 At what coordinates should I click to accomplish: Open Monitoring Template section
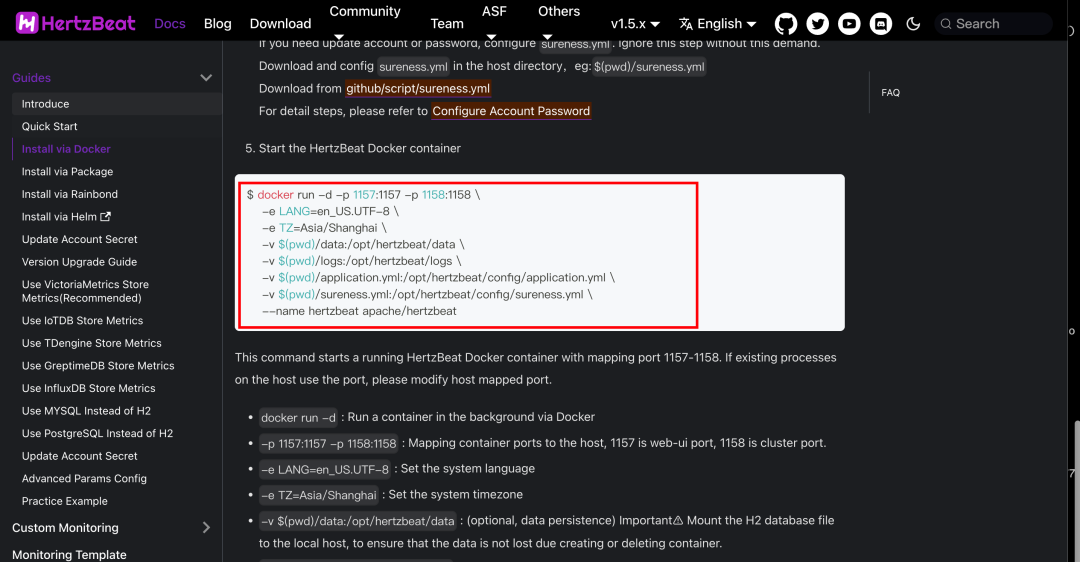(69, 554)
